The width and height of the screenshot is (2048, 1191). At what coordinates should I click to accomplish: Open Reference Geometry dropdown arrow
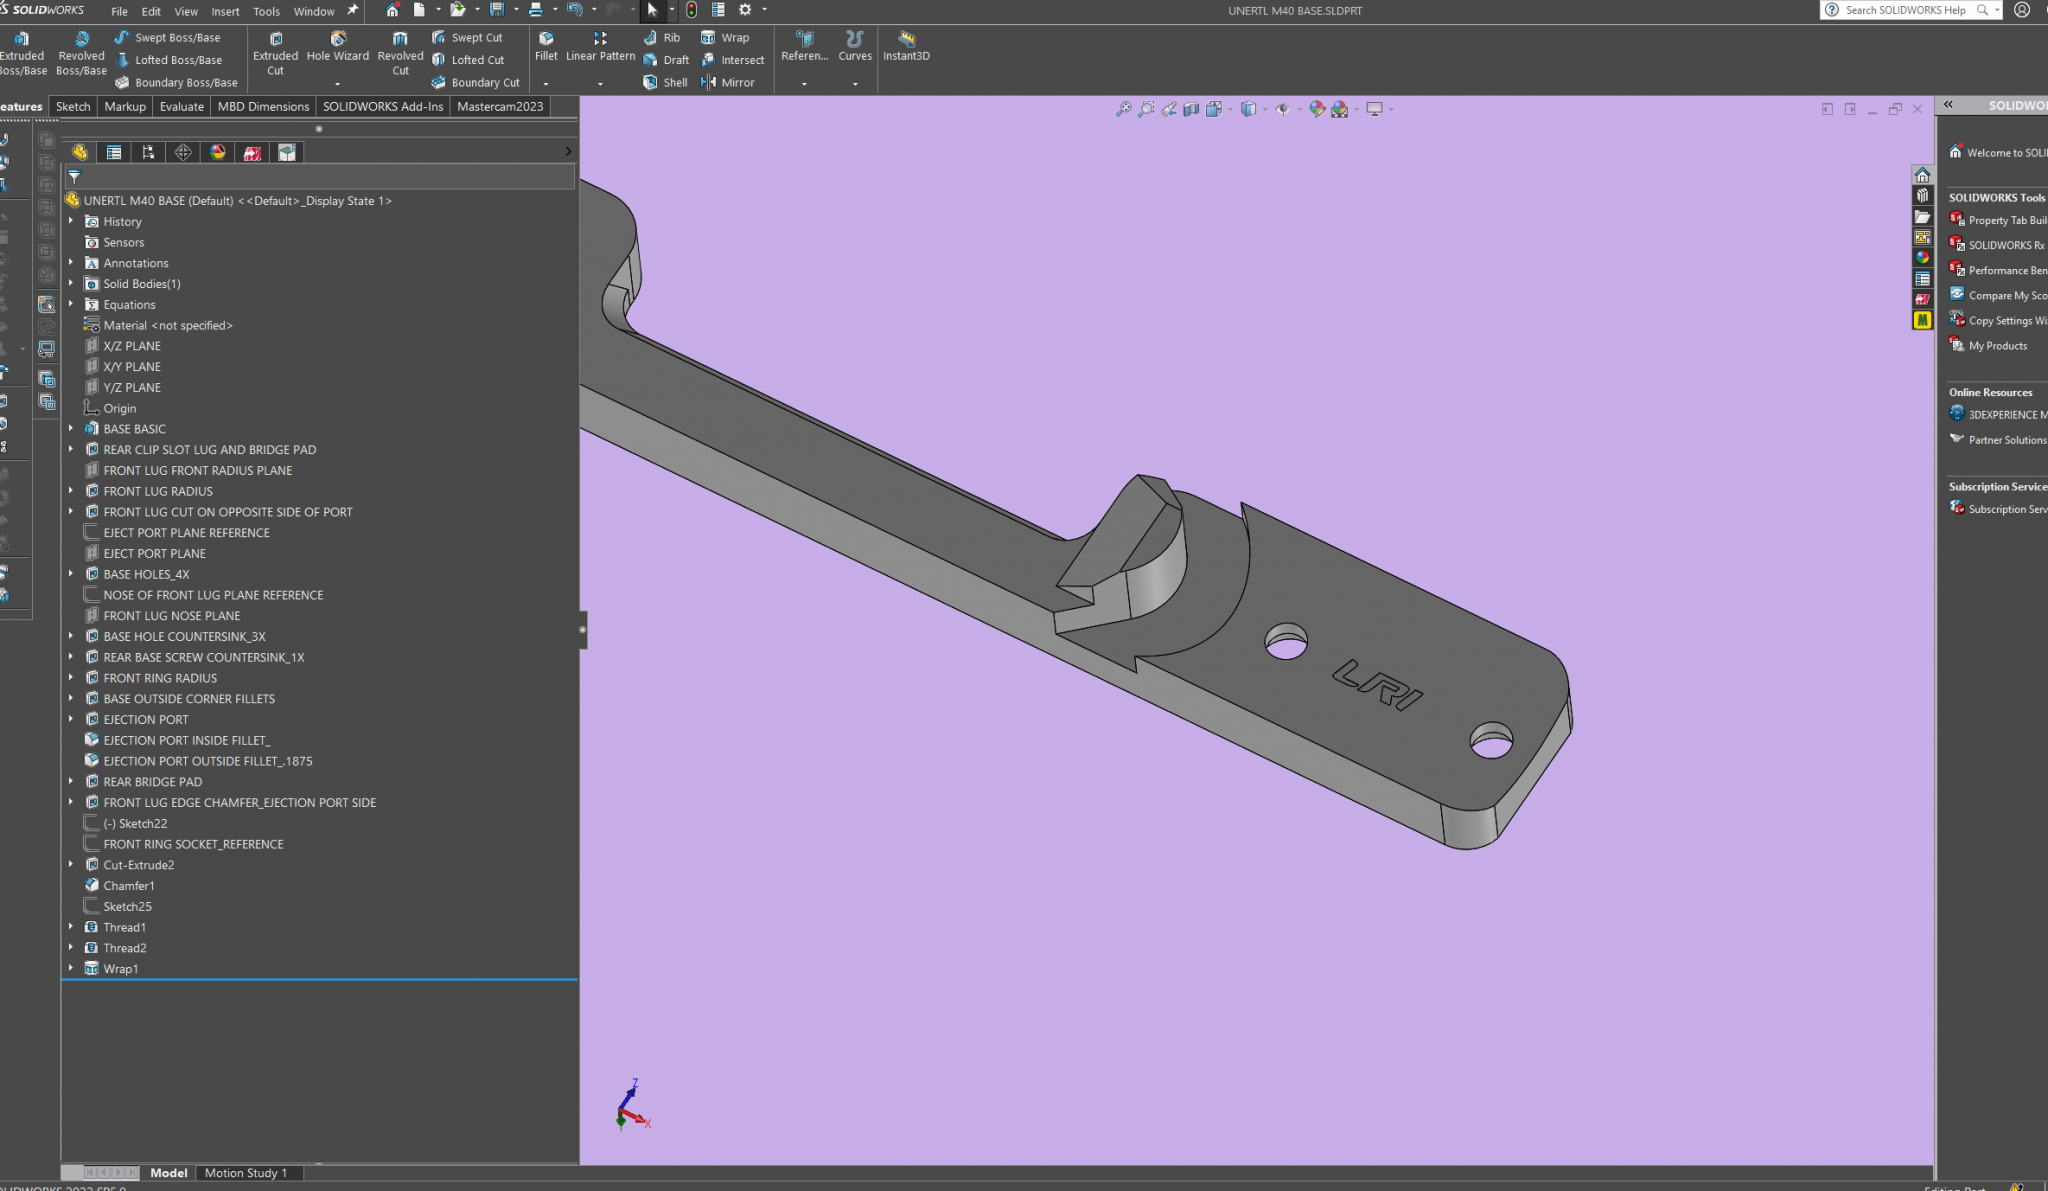pyautogui.click(x=804, y=84)
